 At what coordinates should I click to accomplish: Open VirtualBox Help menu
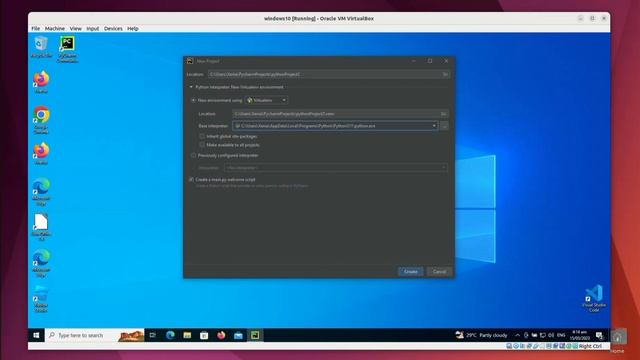click(133, 29)
